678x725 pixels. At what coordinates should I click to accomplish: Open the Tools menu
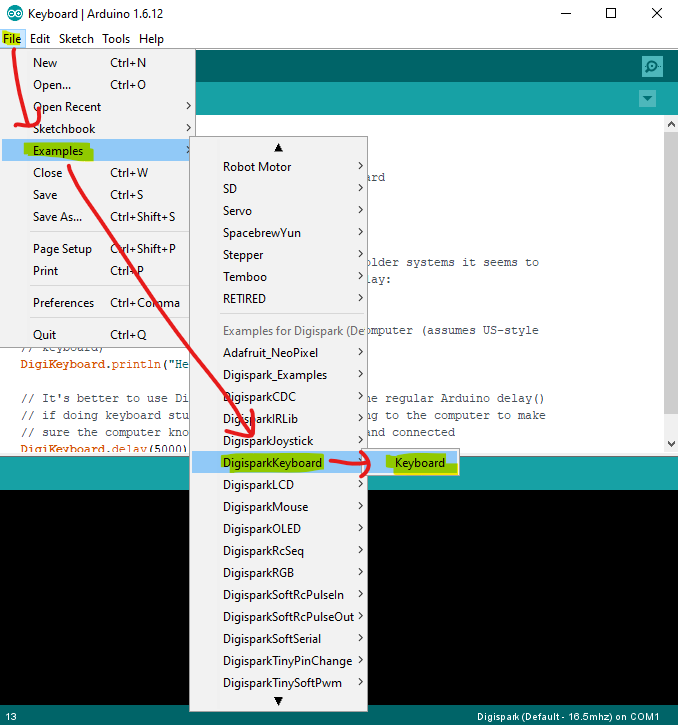(x=116, y=39)
